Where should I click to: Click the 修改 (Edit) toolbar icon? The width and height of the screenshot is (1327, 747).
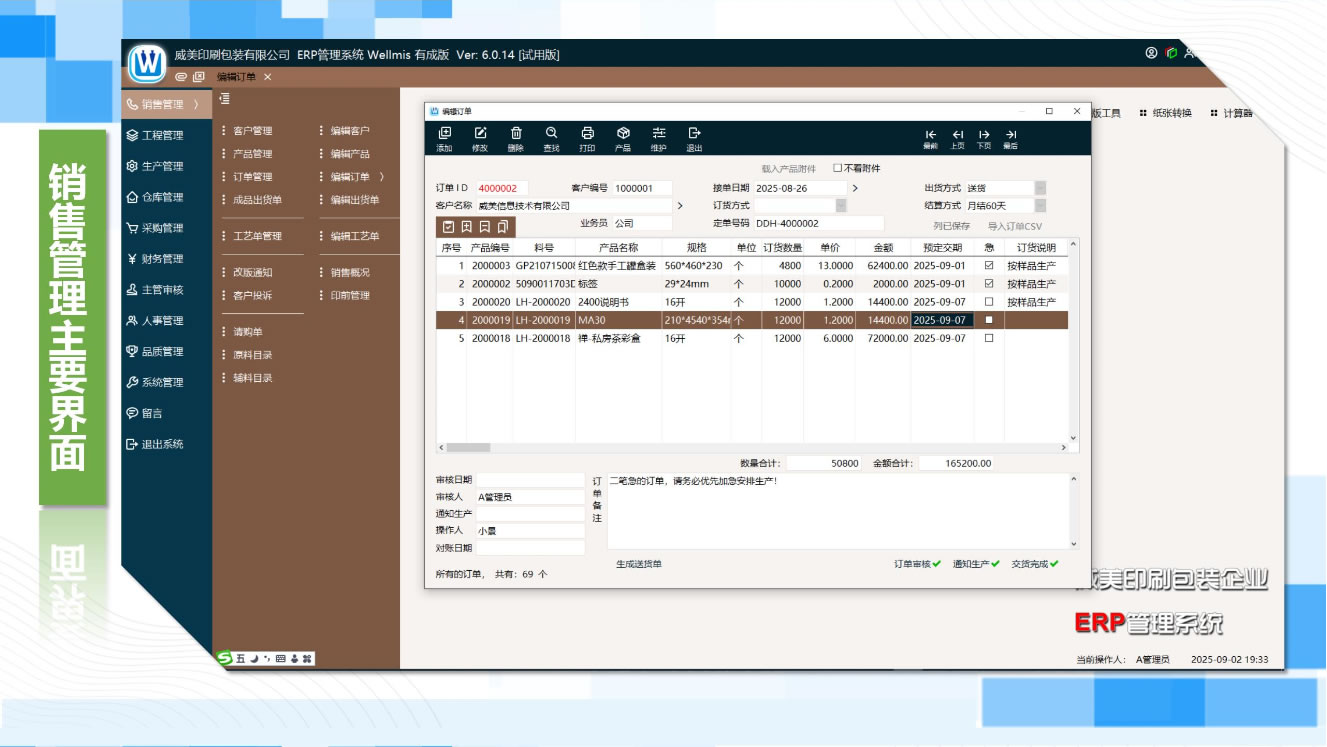tap(480, 134)
